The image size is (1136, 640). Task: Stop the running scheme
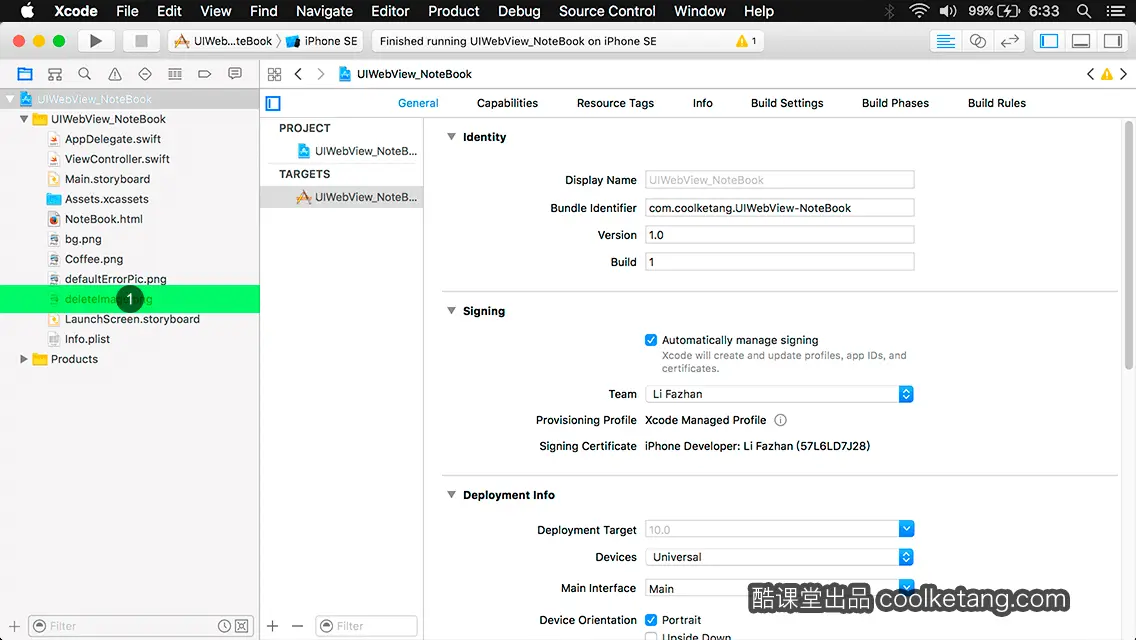[141, 41]
